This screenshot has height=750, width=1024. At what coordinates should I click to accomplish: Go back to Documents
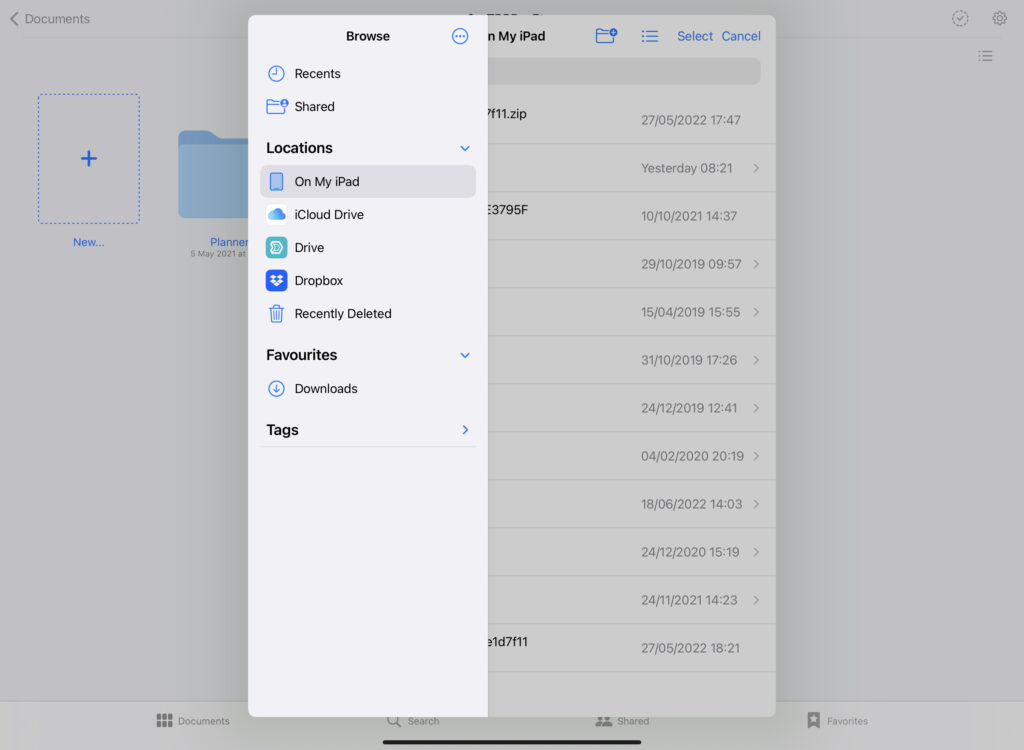49,19
